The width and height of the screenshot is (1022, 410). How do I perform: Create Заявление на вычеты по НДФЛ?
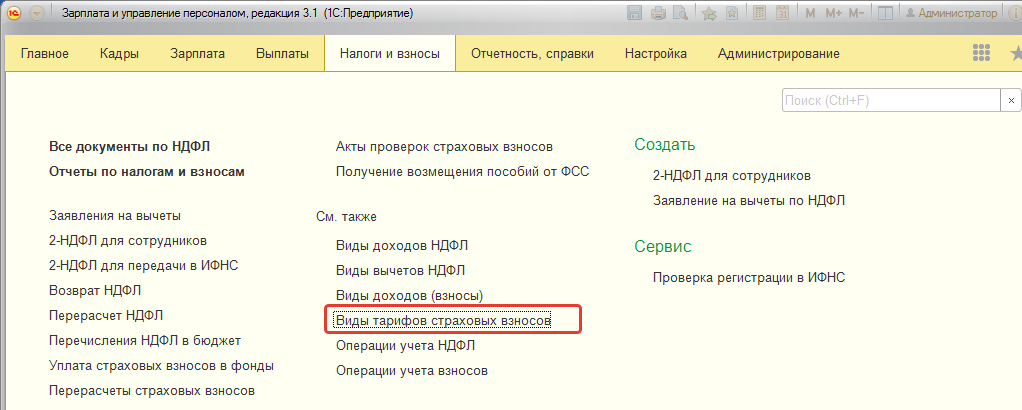(749, 201)
